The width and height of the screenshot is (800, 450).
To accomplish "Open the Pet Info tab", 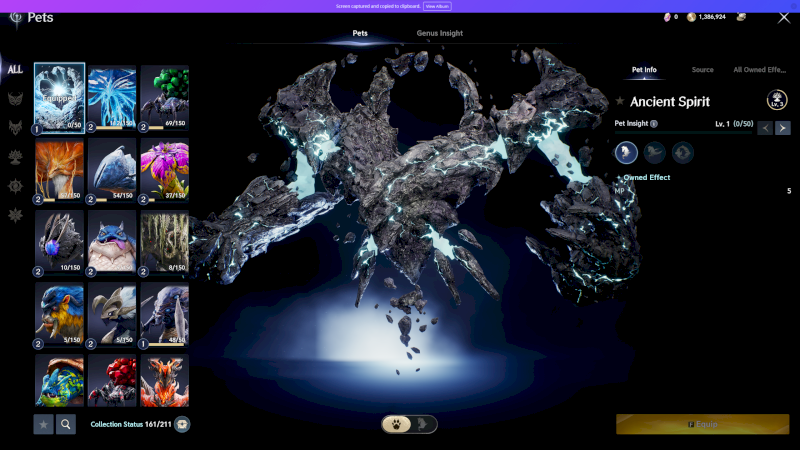I will pyautogui.click(x=644, y=69).
